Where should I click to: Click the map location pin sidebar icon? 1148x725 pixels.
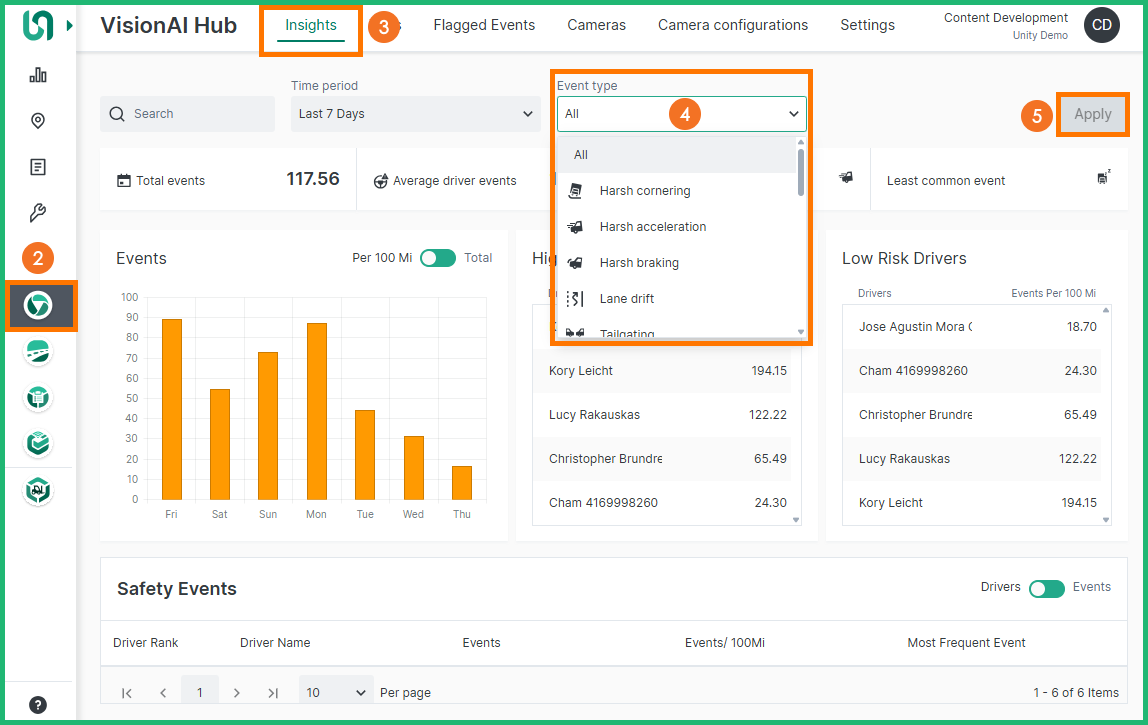point(38,121)
